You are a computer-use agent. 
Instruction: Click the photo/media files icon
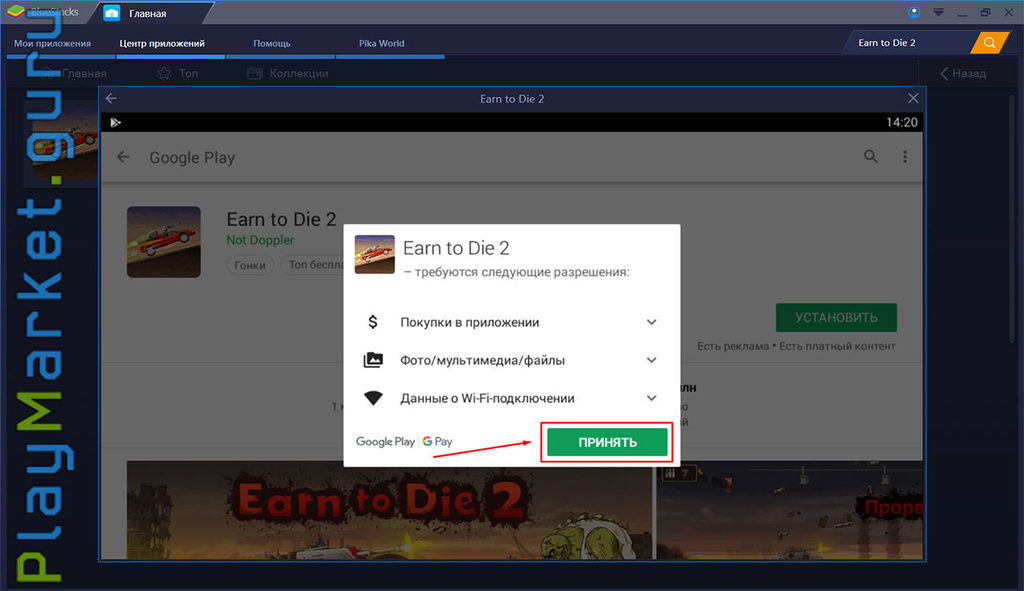pyautogui.click(x=373, y=360)
